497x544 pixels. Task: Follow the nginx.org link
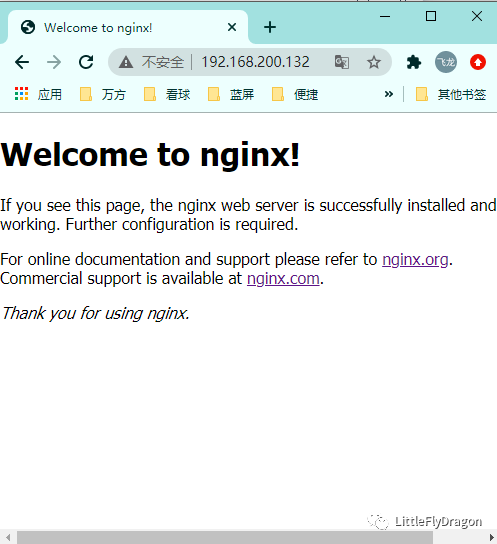[415, 260]
